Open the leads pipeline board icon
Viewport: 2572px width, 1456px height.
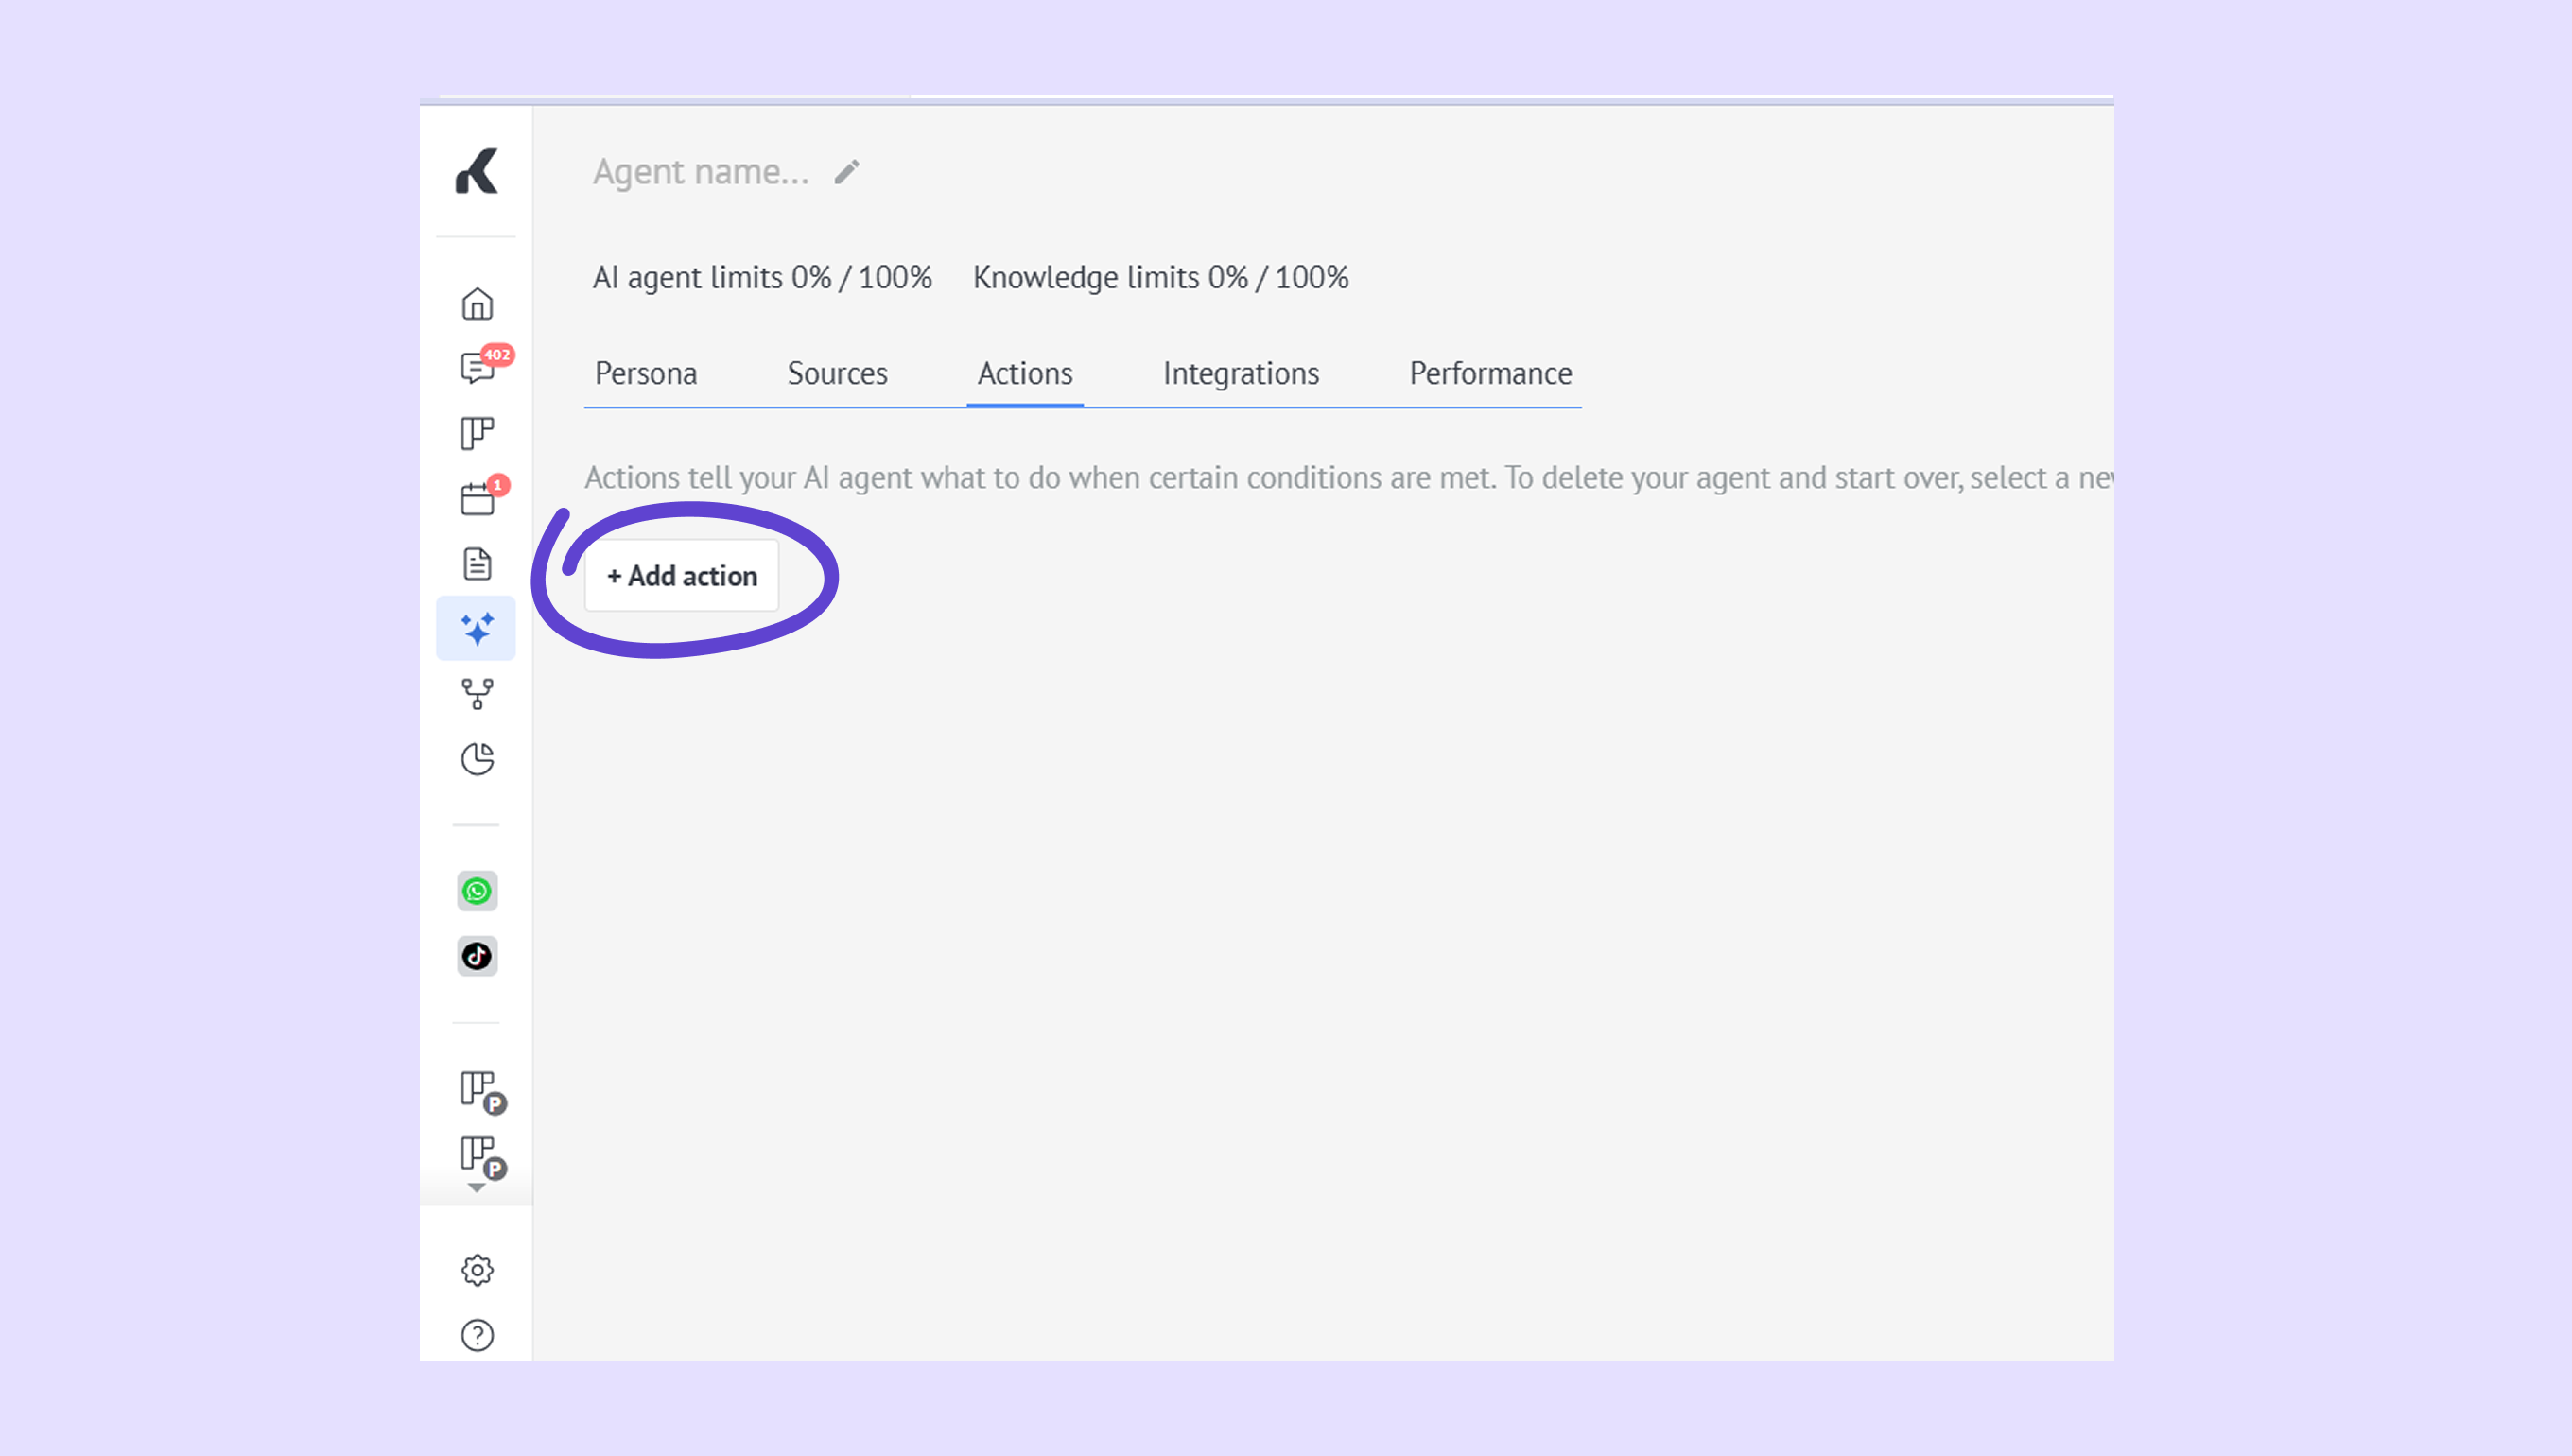pyautogui.click(x=477, y=433)
